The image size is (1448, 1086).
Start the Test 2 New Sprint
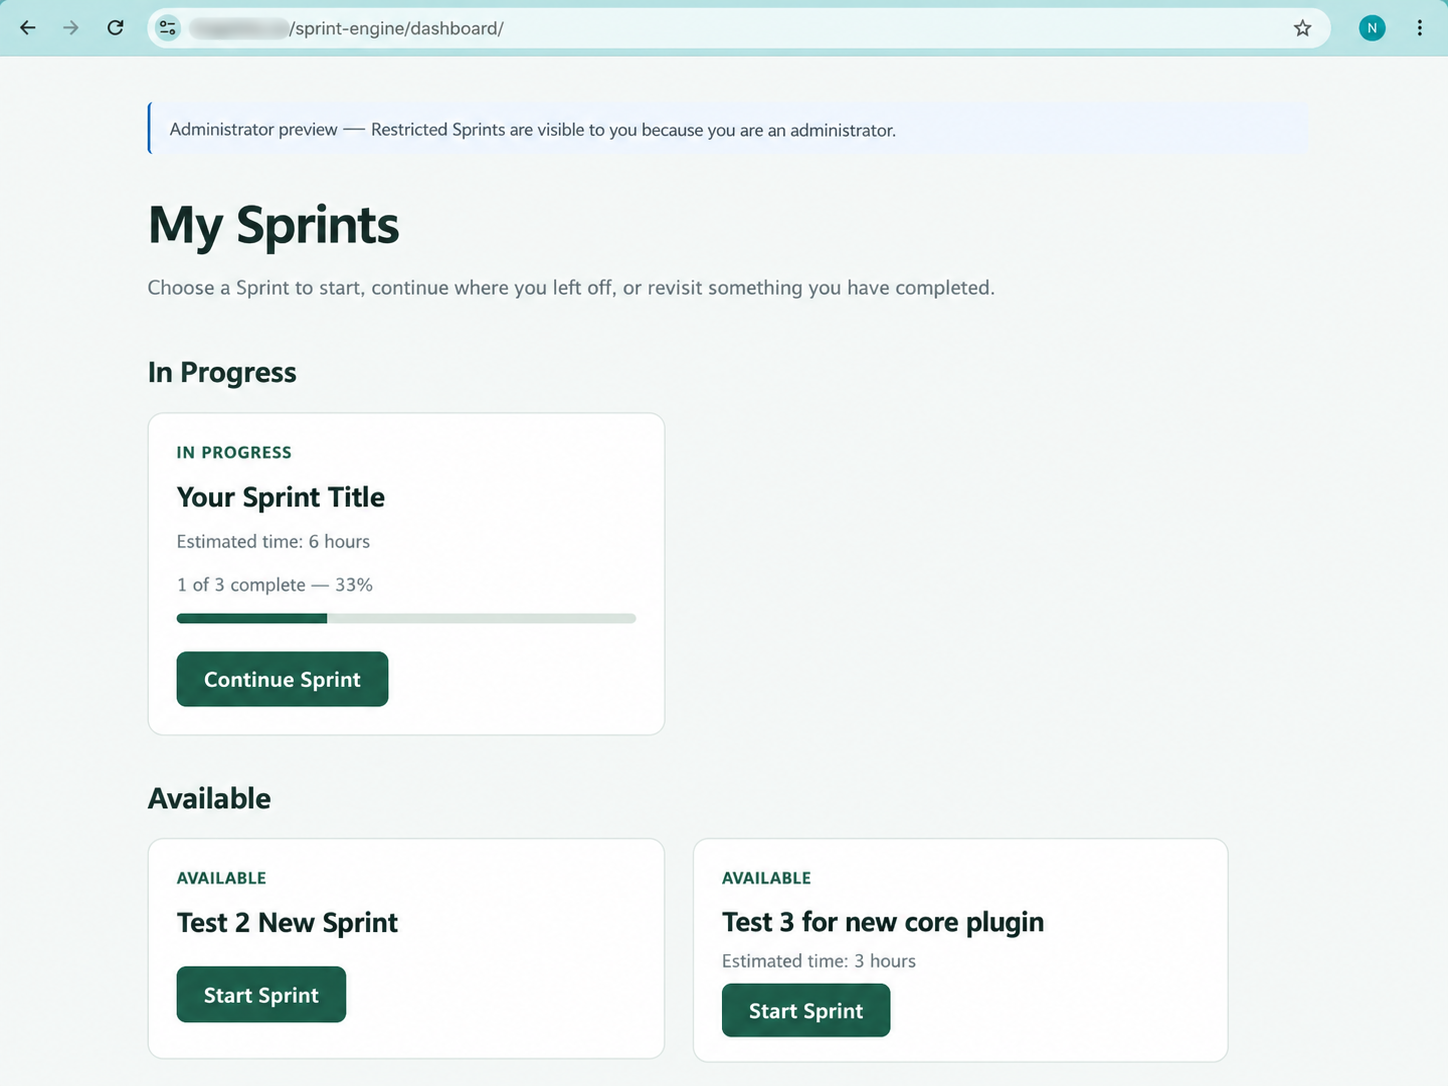coord(261,995)
